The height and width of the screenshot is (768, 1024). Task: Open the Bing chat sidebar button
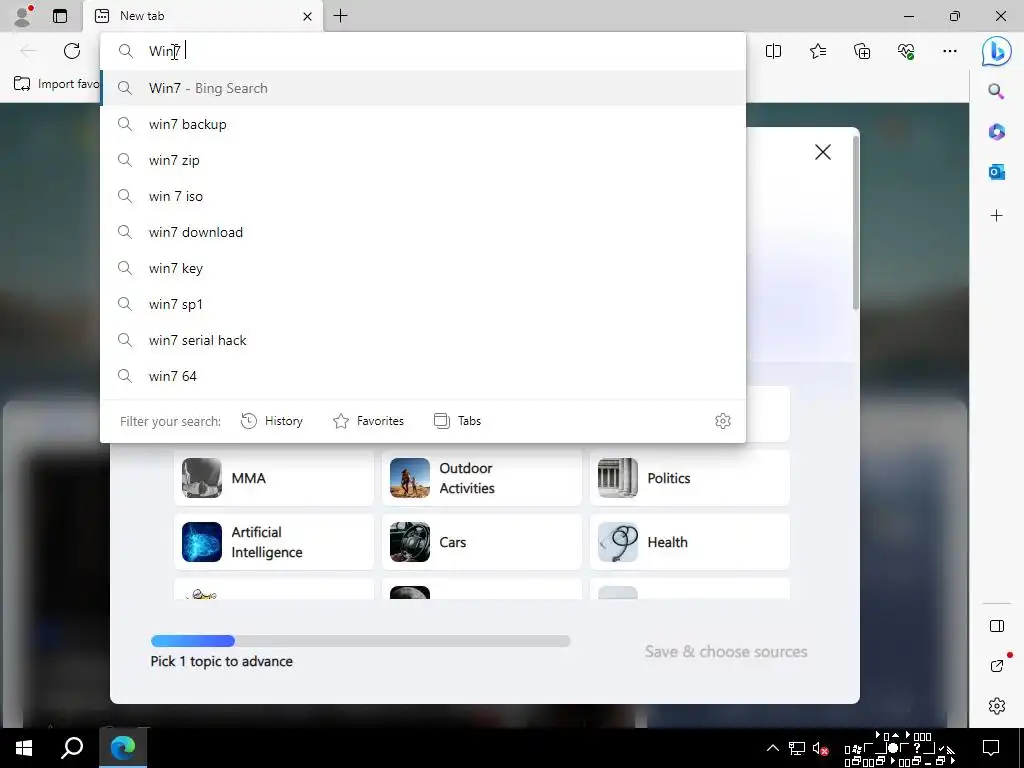(996, 51)
